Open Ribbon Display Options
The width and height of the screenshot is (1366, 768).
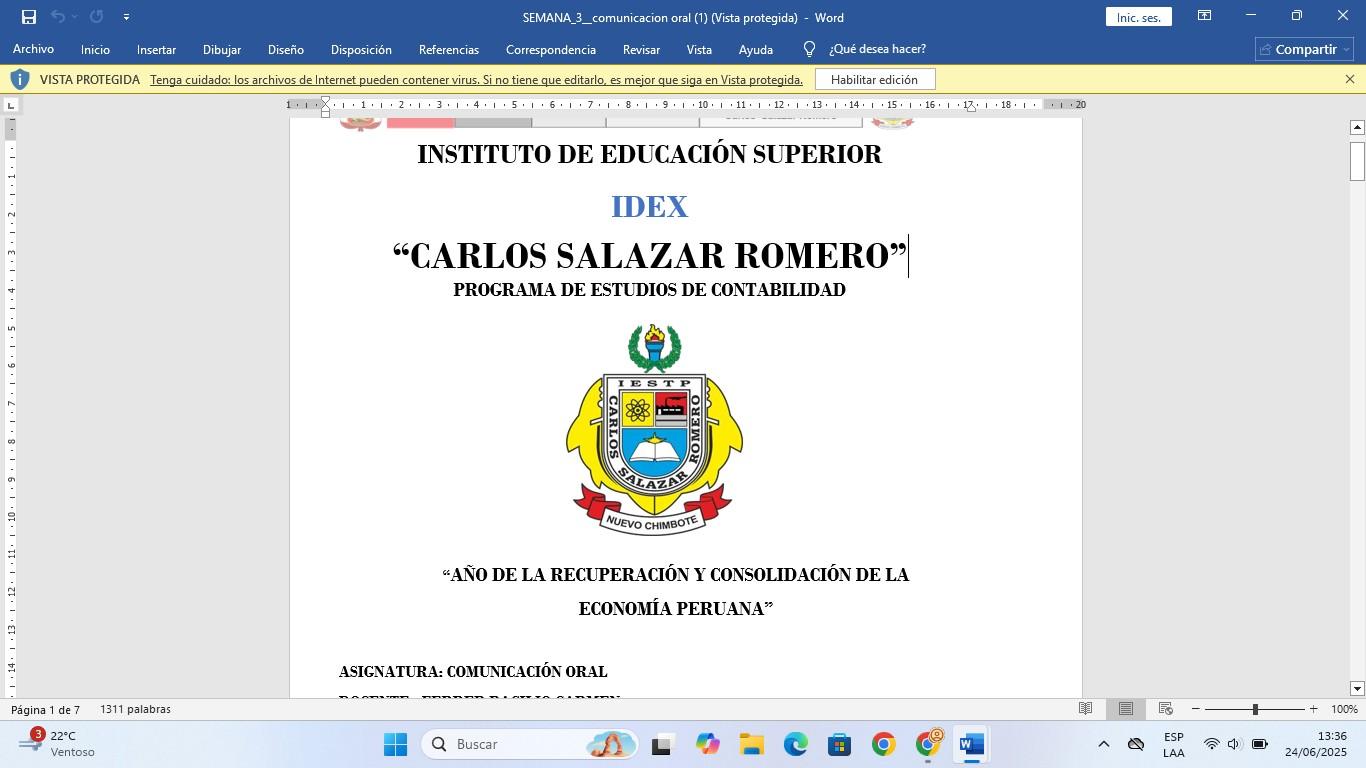[1205, 16]
